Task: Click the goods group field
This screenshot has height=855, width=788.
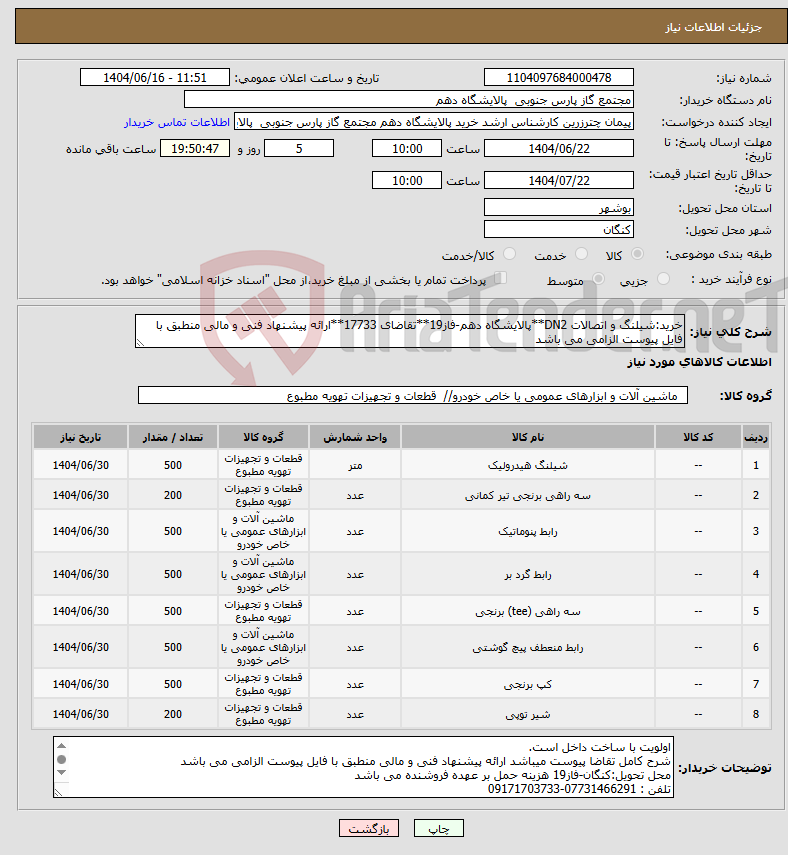Action: [413, 396]
